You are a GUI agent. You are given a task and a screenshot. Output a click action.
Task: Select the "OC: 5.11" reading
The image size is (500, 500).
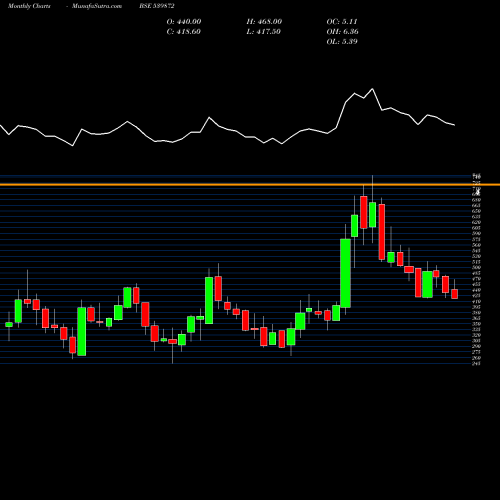coord(342,22)
